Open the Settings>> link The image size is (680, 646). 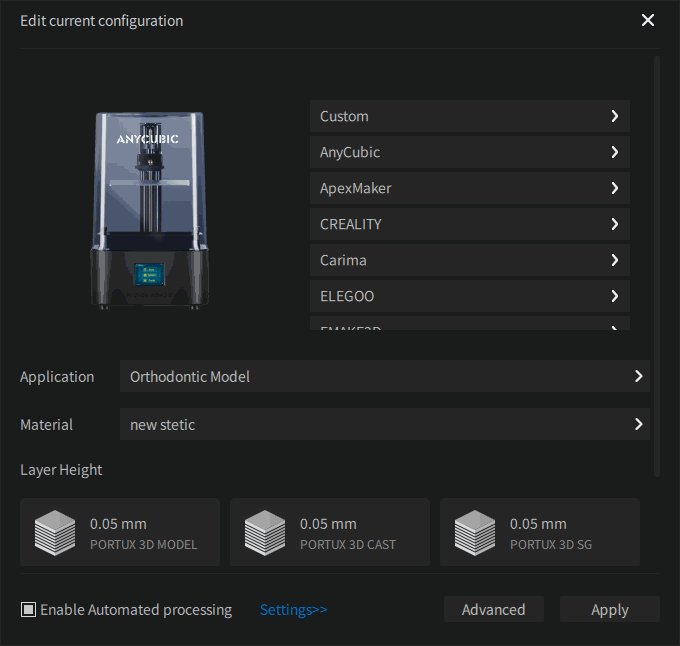tap(293, 609)
